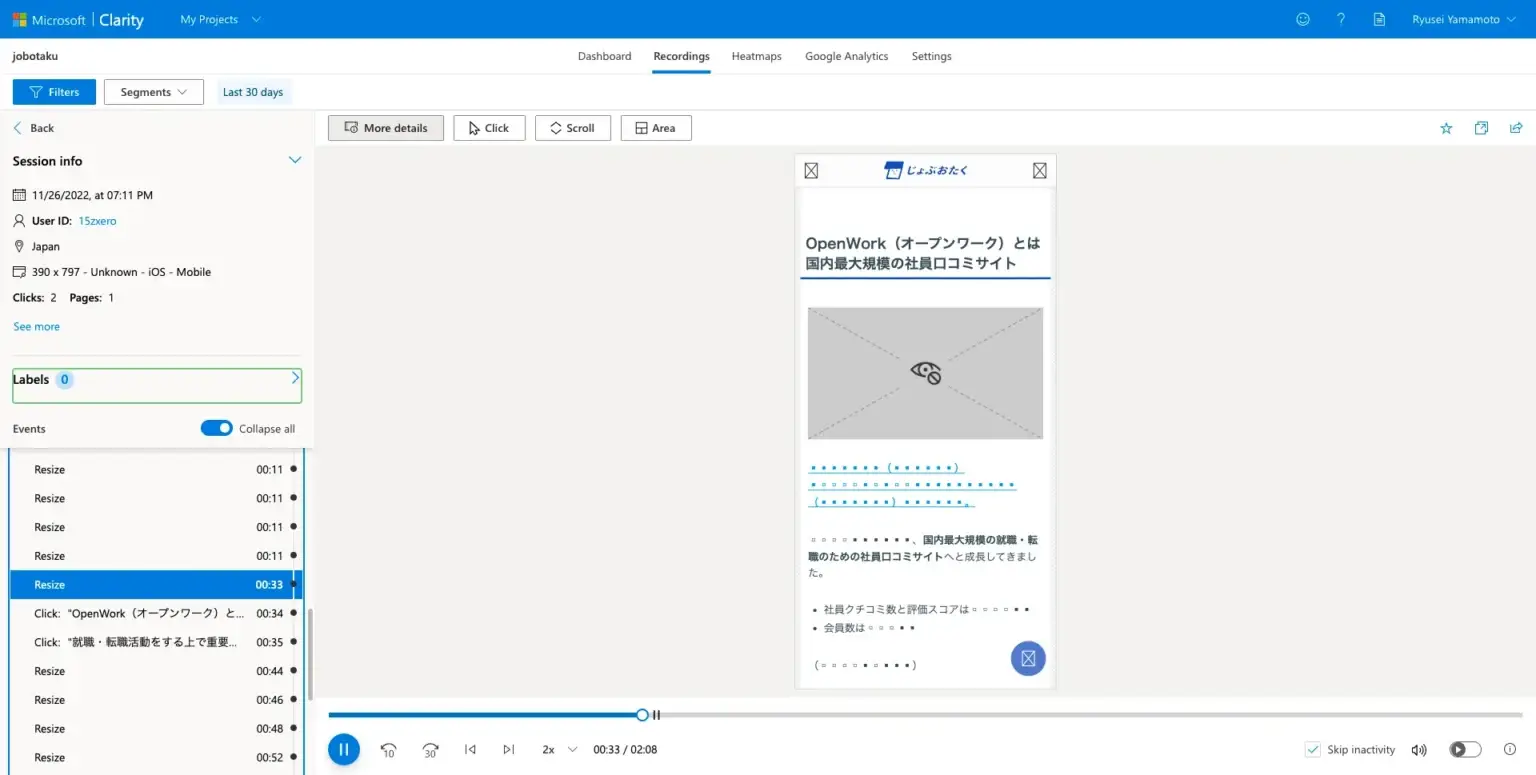Uncheck Skip inactivity checkbox

coord(1313,749)
